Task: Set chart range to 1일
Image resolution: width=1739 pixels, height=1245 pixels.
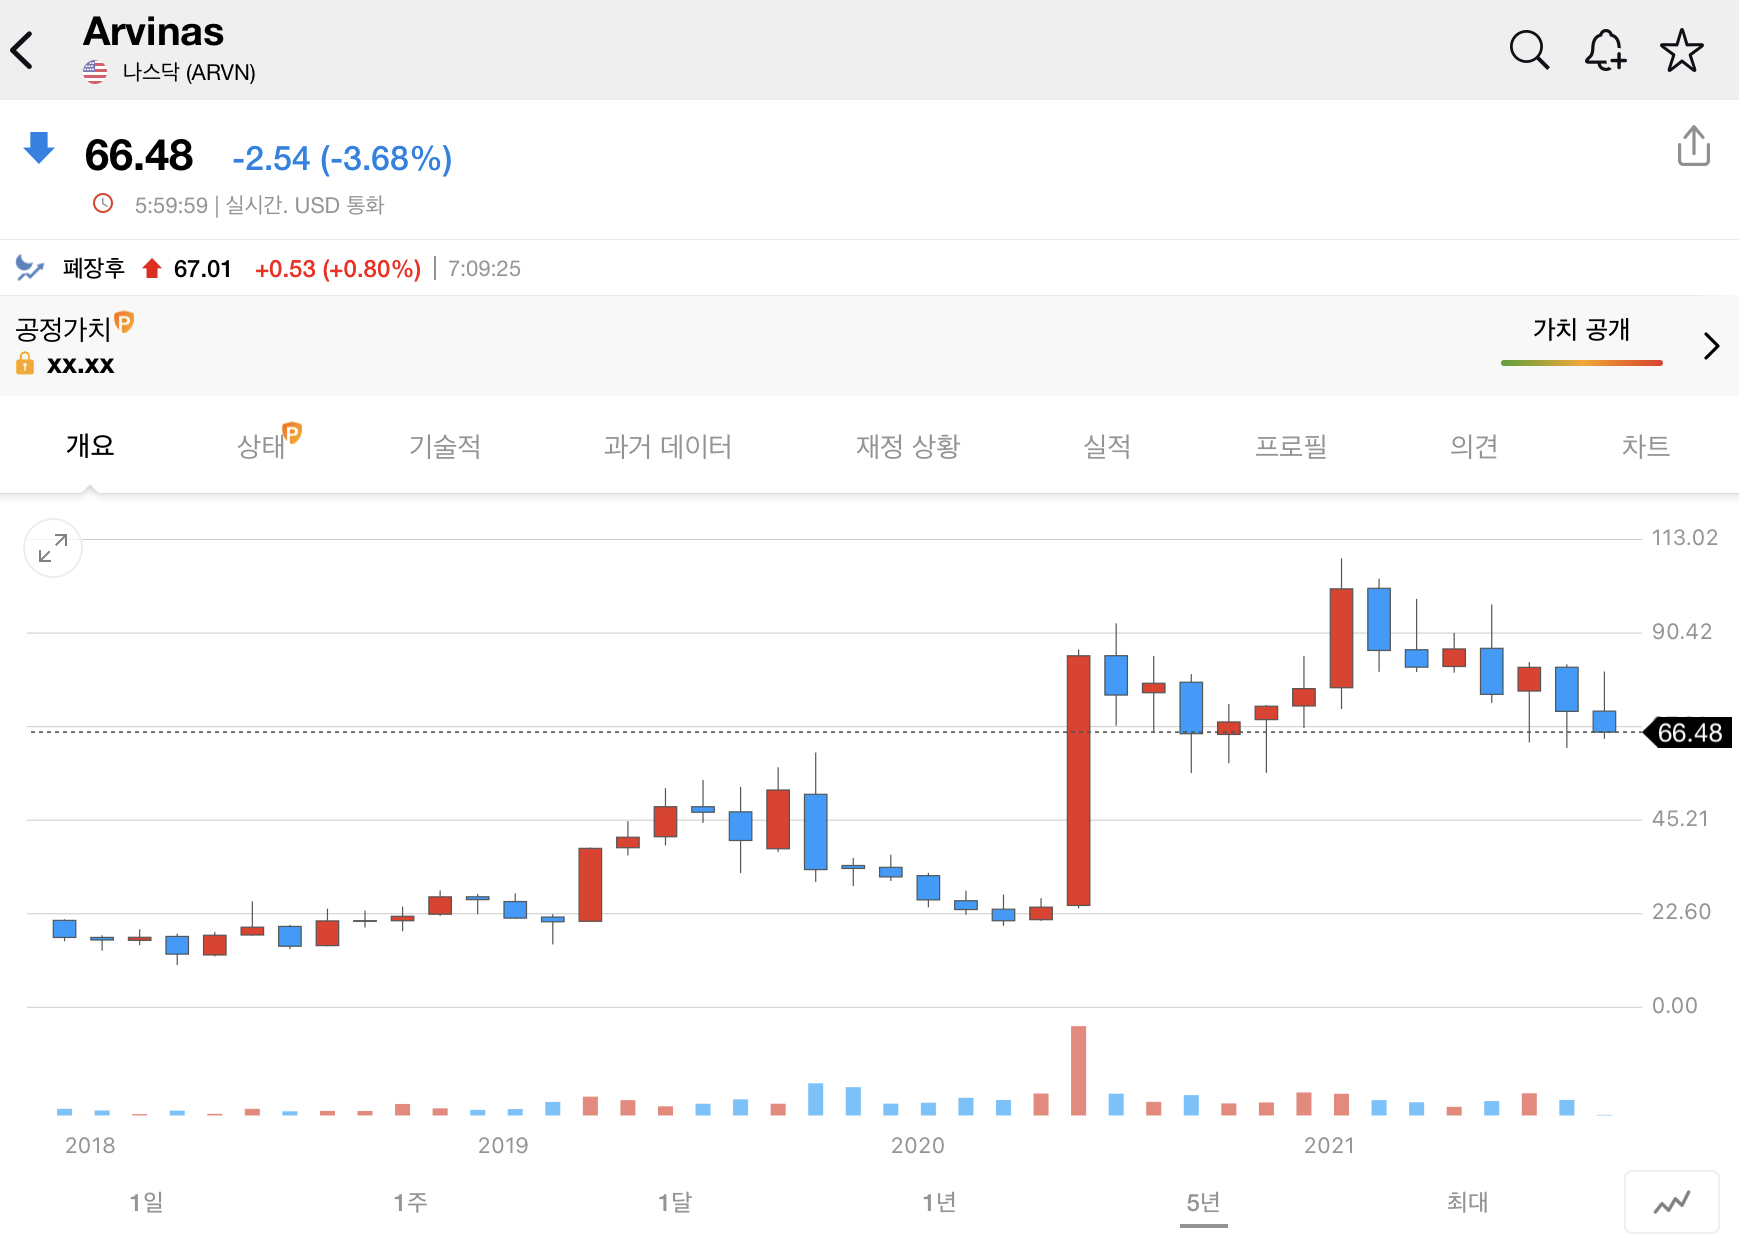Action: click(x=146, y=1202)
